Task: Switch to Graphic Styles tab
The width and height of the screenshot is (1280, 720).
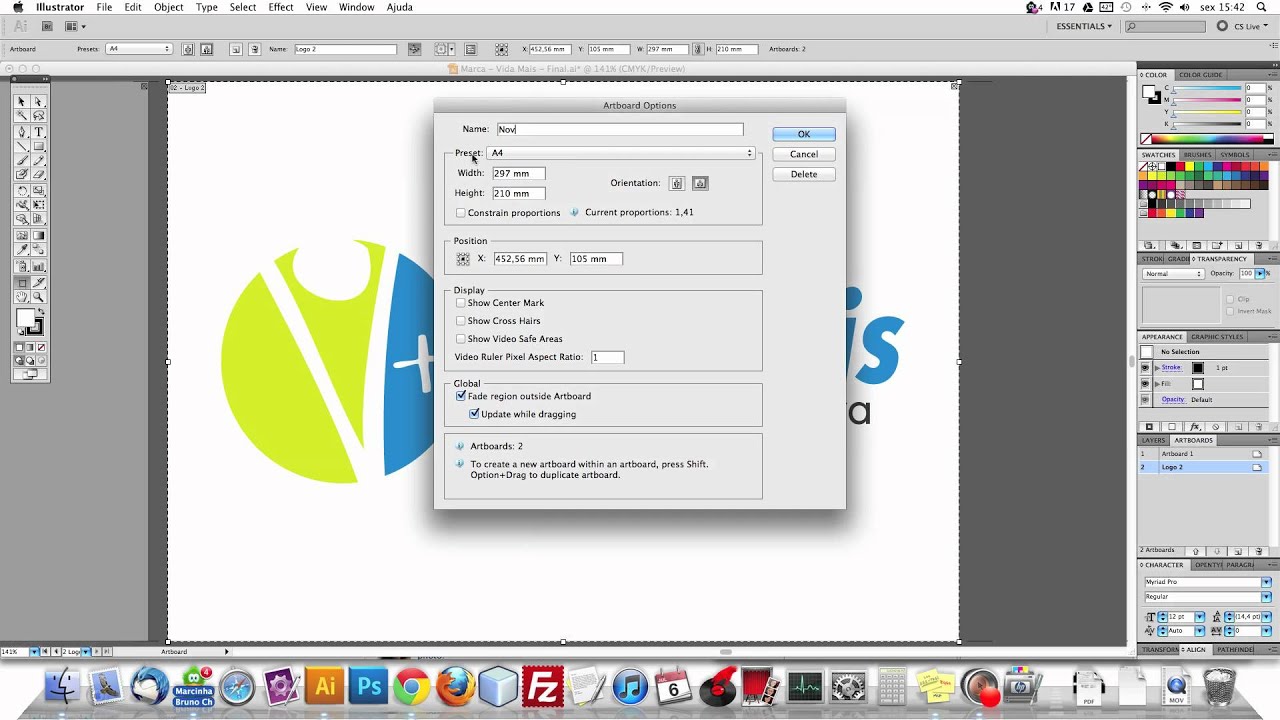Action: [1217, 337]
